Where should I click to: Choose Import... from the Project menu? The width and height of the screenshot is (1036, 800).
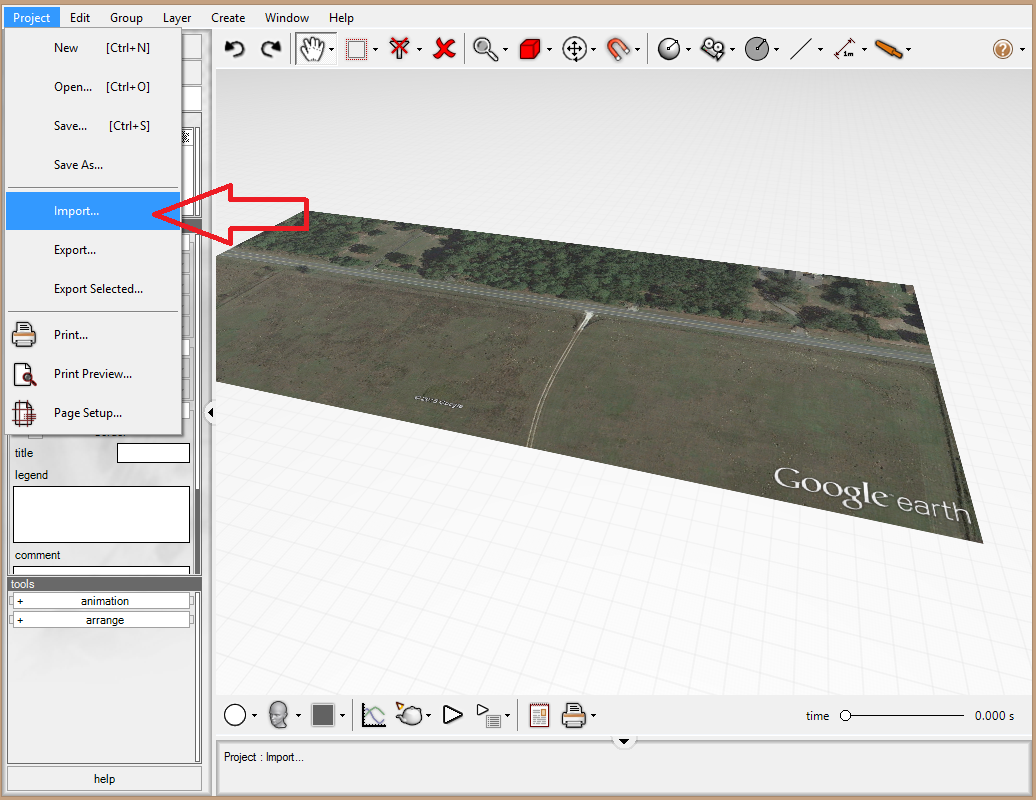pyautogui.click(x=92, y=211)
